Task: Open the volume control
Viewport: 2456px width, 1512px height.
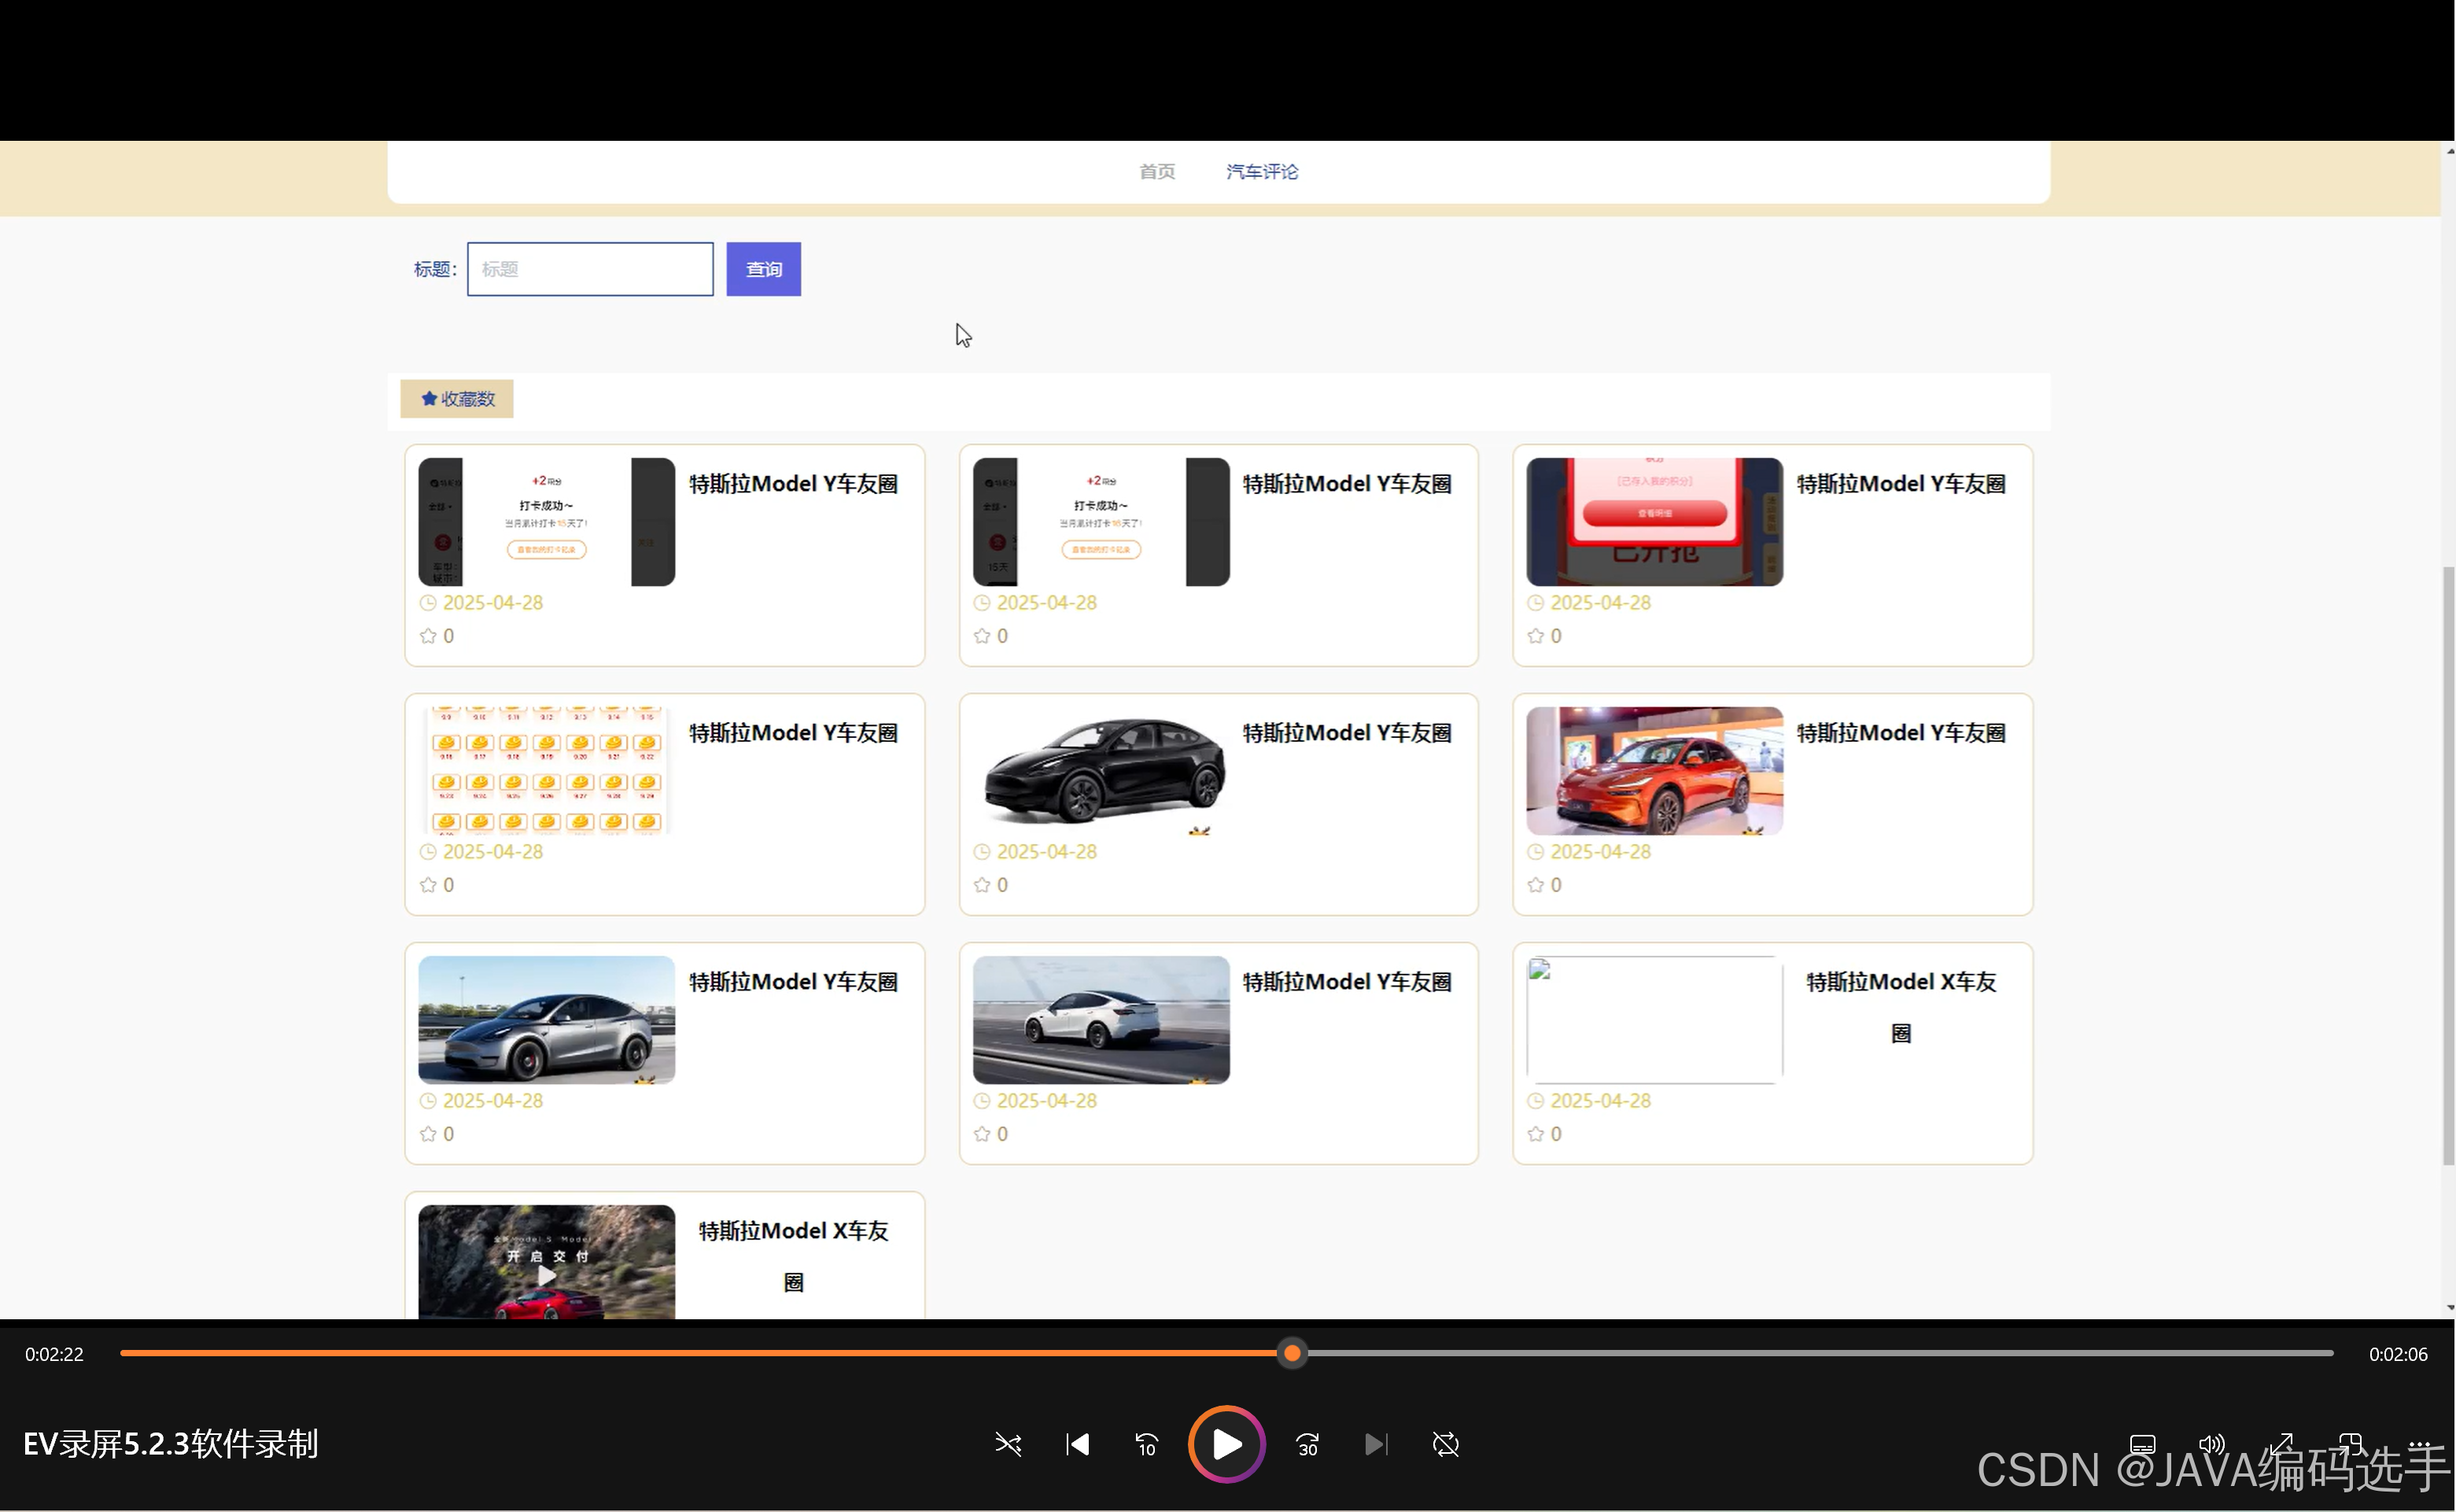Action: pyautogui.click(x=2211, y=1444)
